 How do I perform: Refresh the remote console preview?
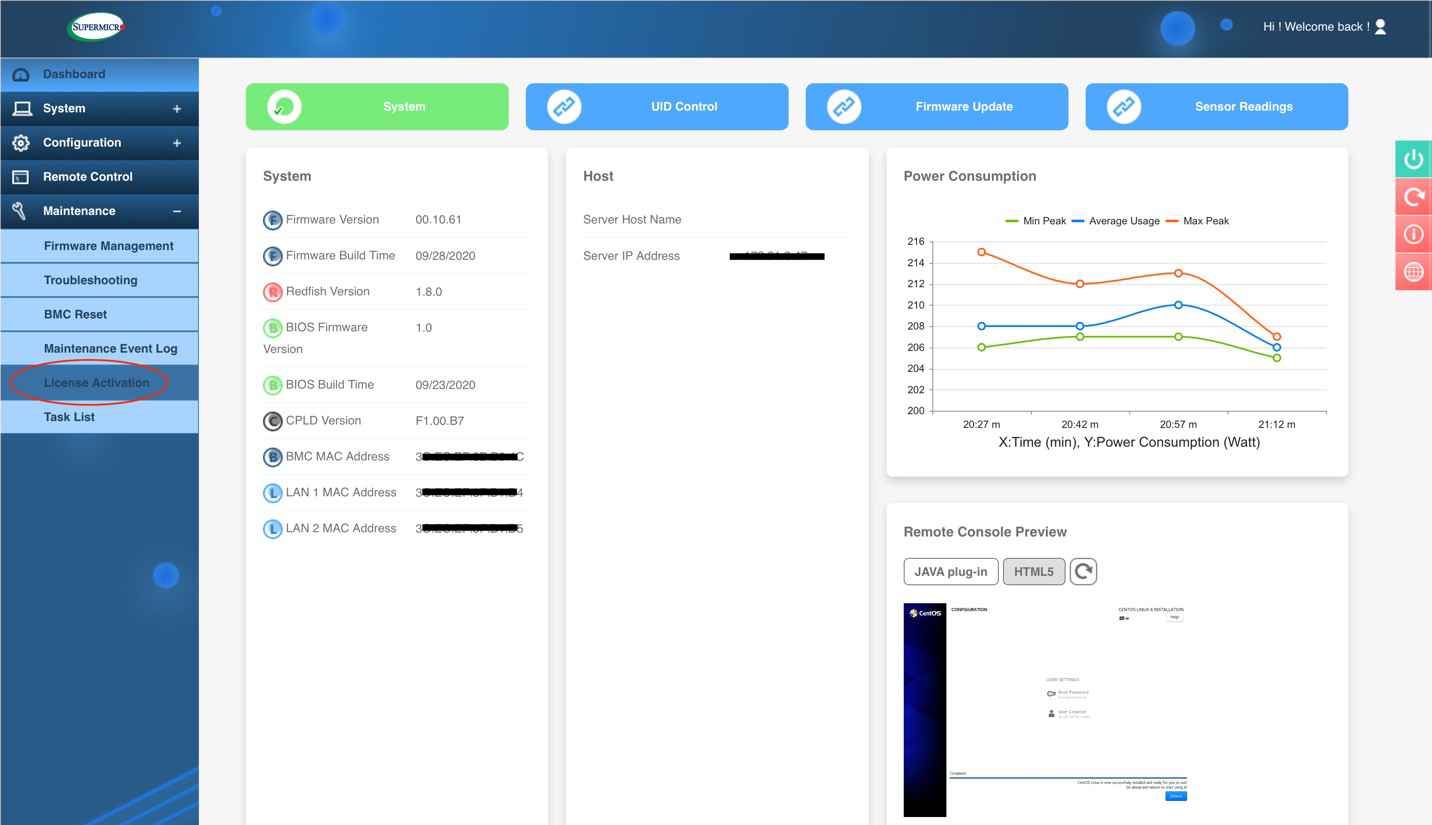[x=1083, y=571]
